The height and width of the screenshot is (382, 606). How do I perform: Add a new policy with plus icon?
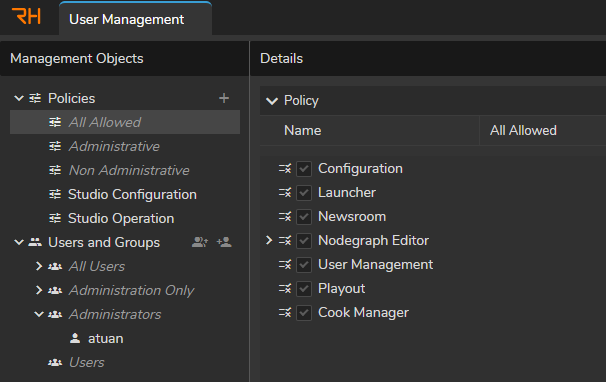click(x=224, y=98)
